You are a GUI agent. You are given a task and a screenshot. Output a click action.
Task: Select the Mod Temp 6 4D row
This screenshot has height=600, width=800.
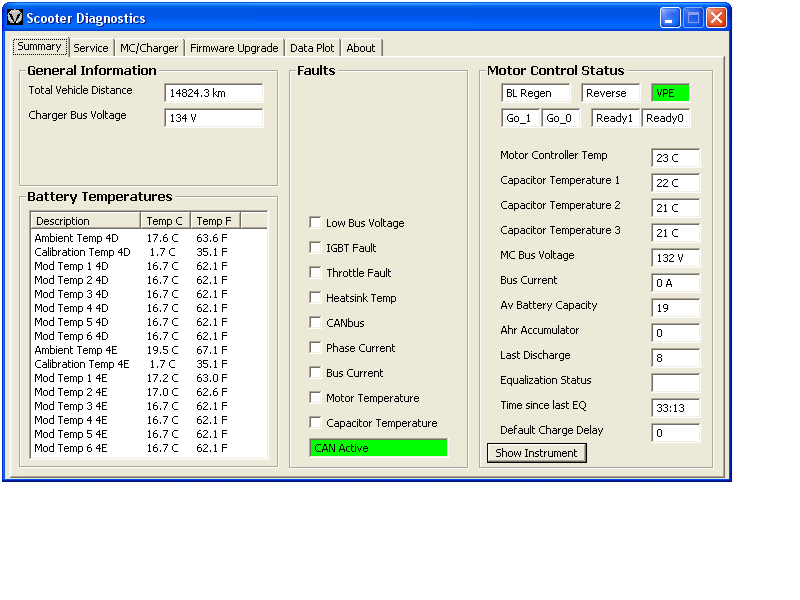[x=149, y=336]
